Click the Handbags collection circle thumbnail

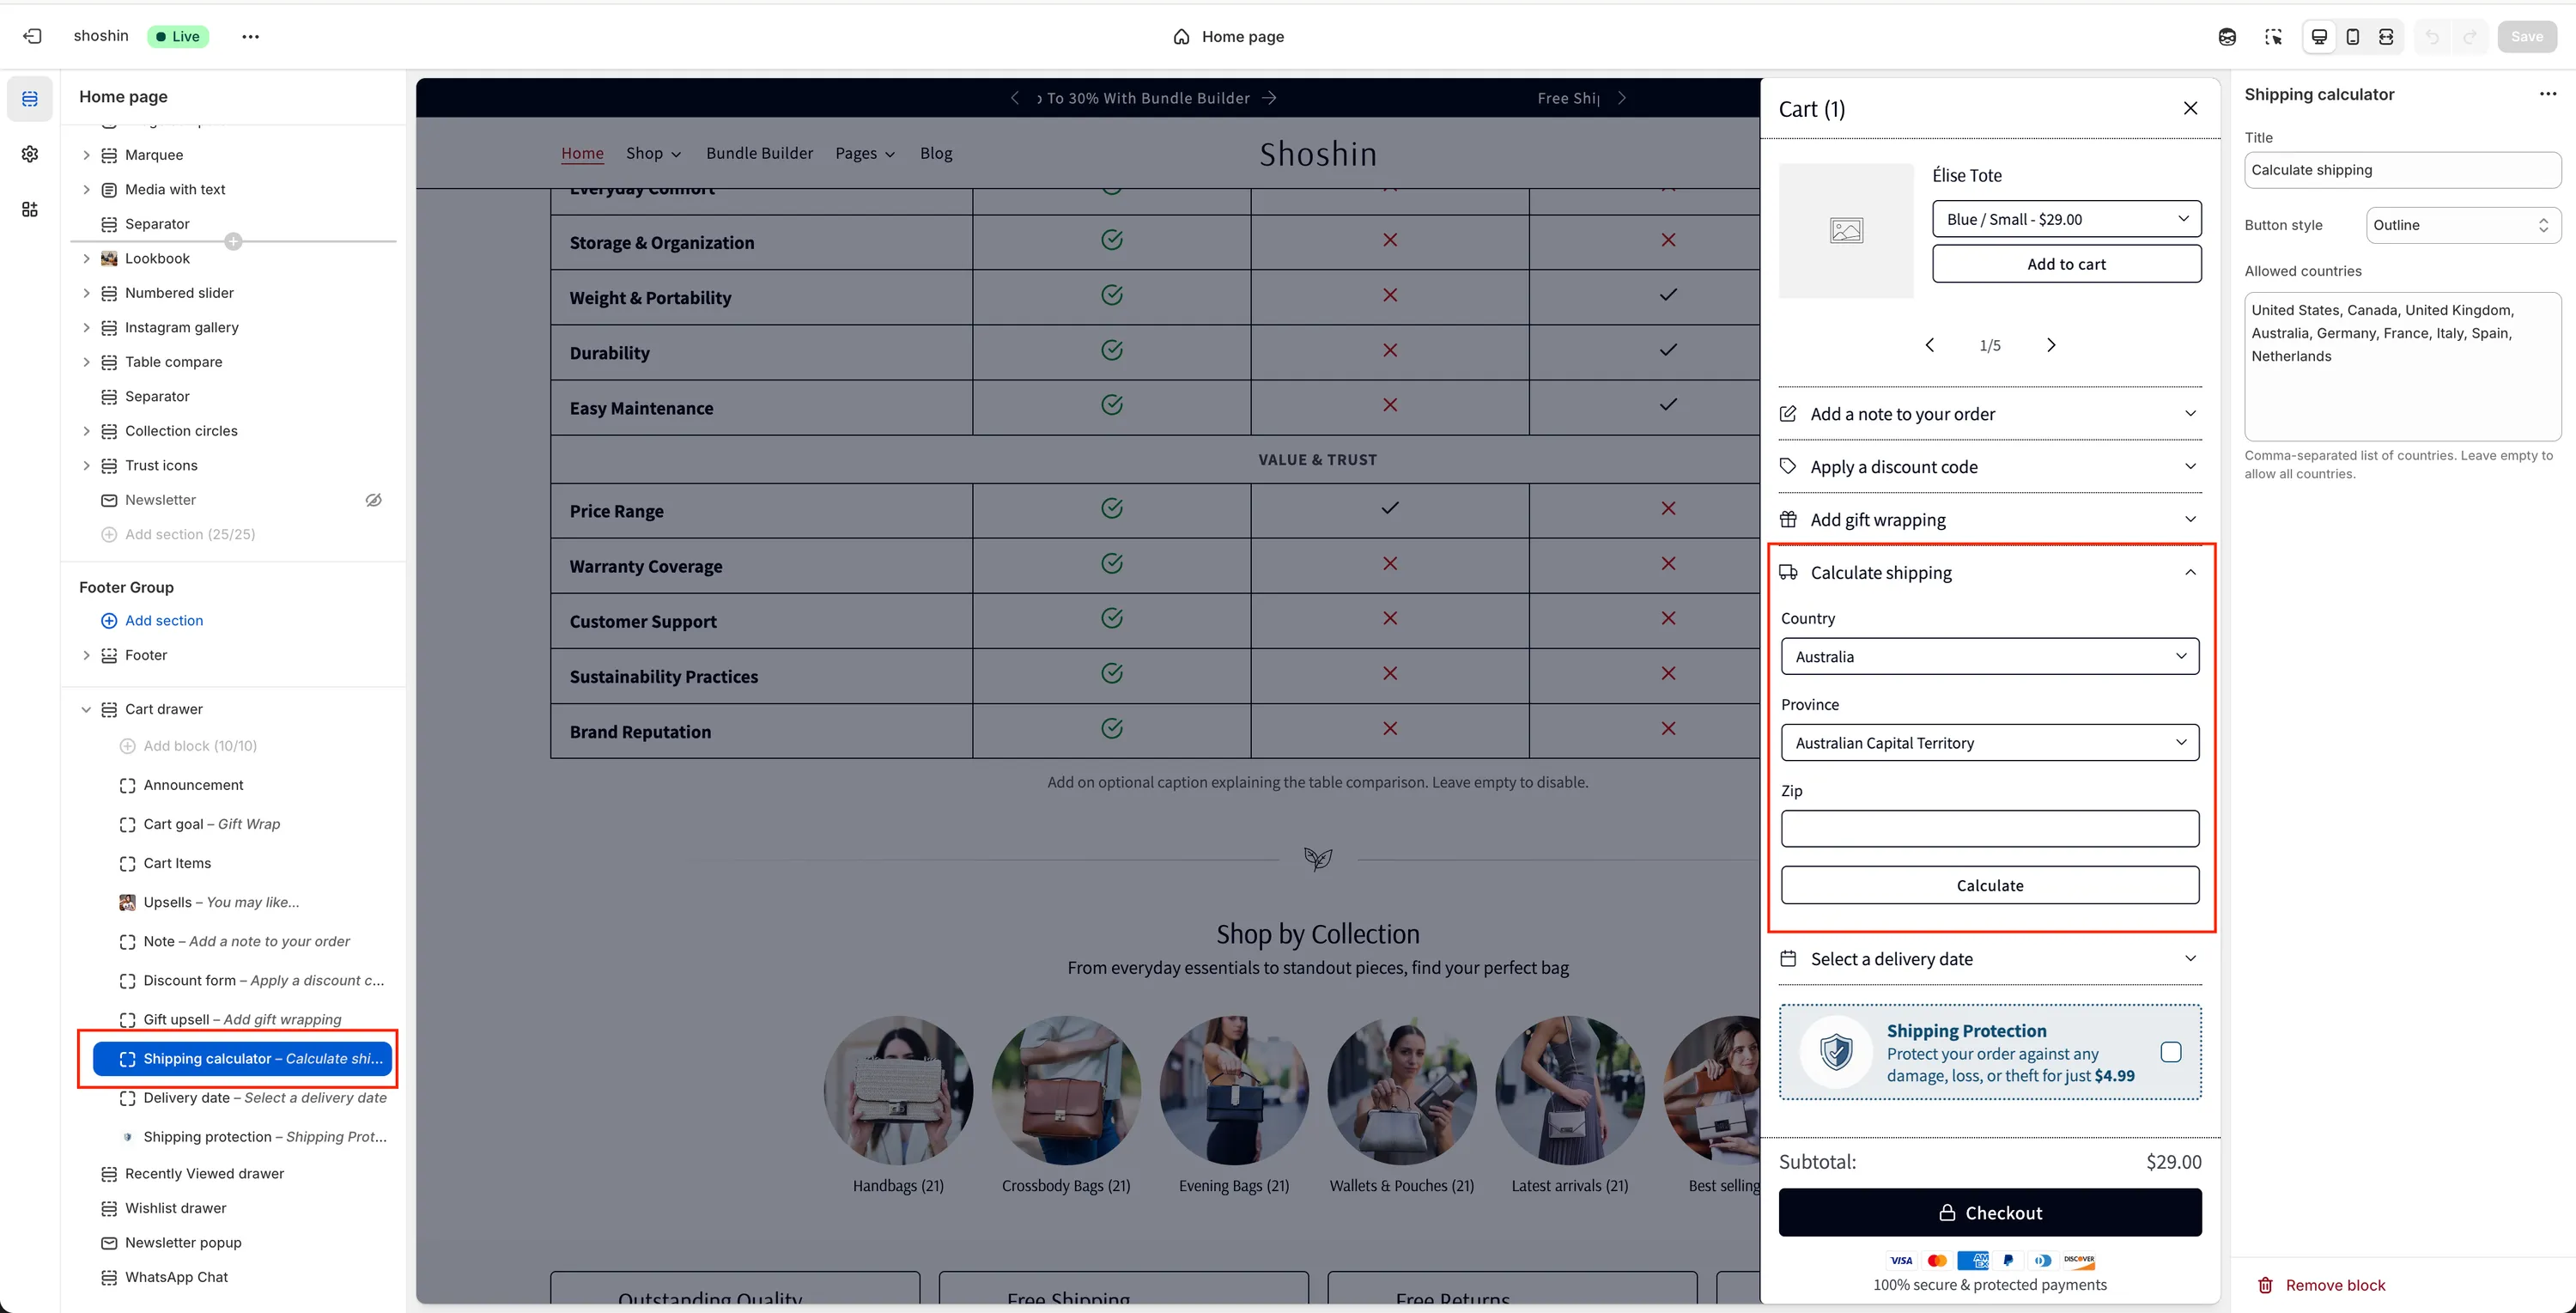tap(898, 1090)
